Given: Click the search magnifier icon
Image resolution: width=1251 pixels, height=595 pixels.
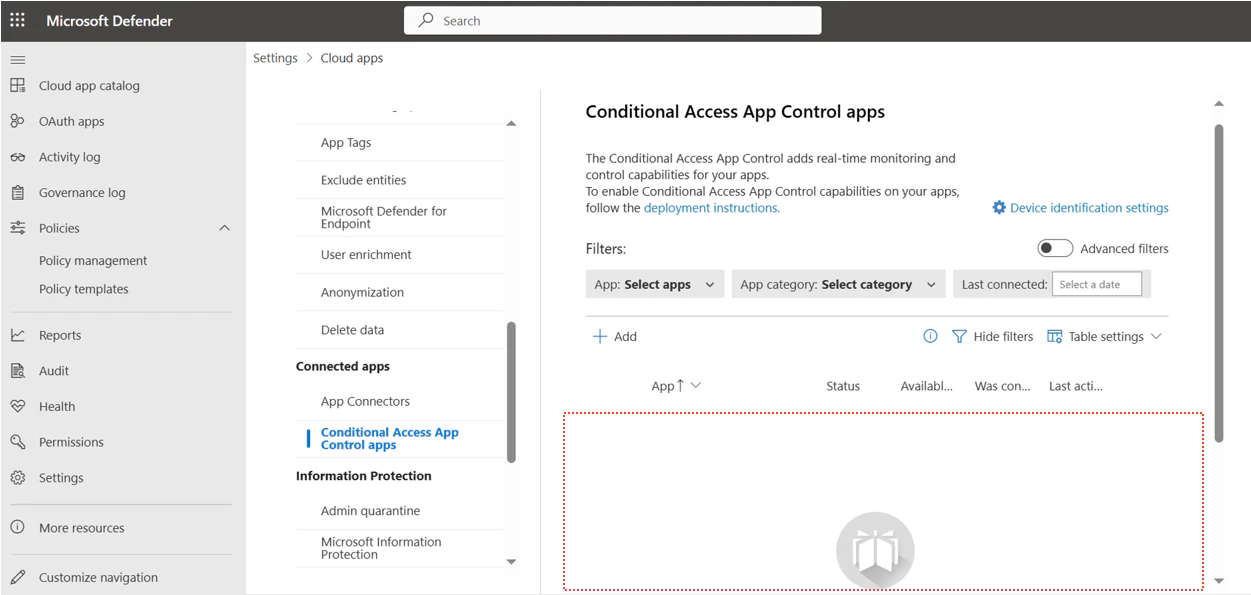Looking at the screenshot, I should pos(427,20).
